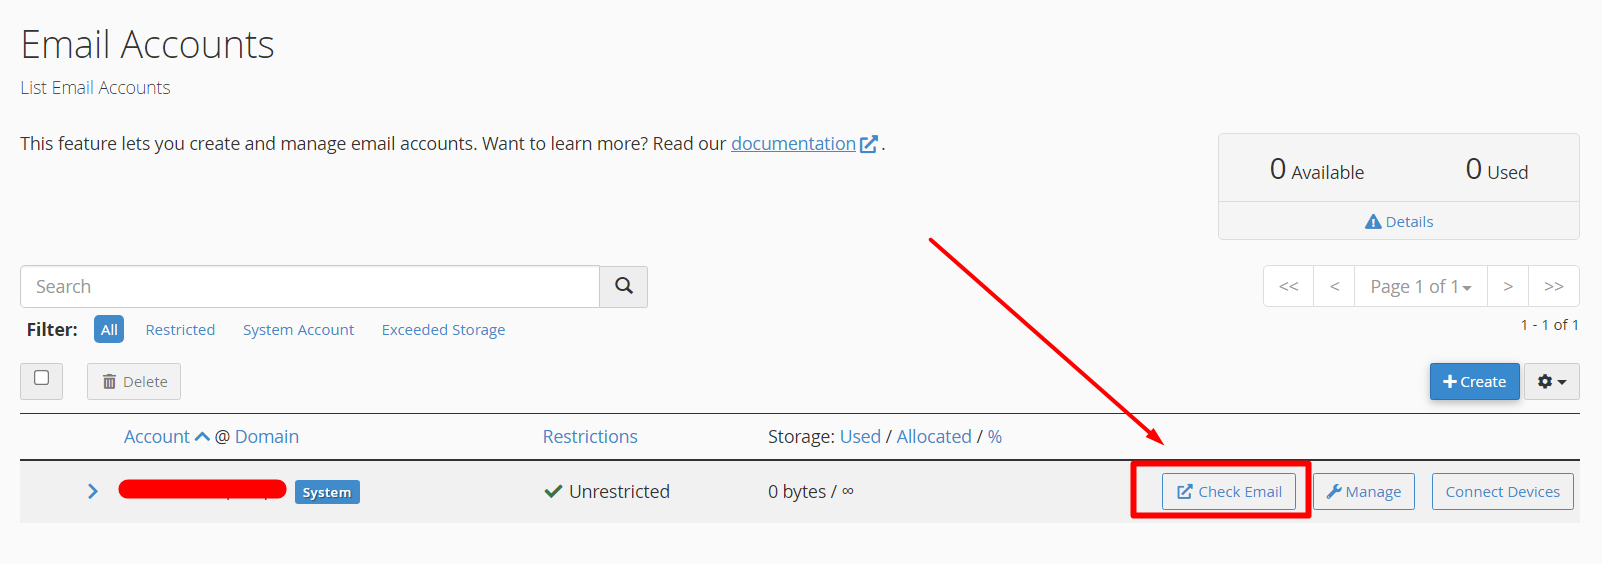Go to the last page button
The height and width of the screenshot is (564, 1602).
(x=1553, y=287)
